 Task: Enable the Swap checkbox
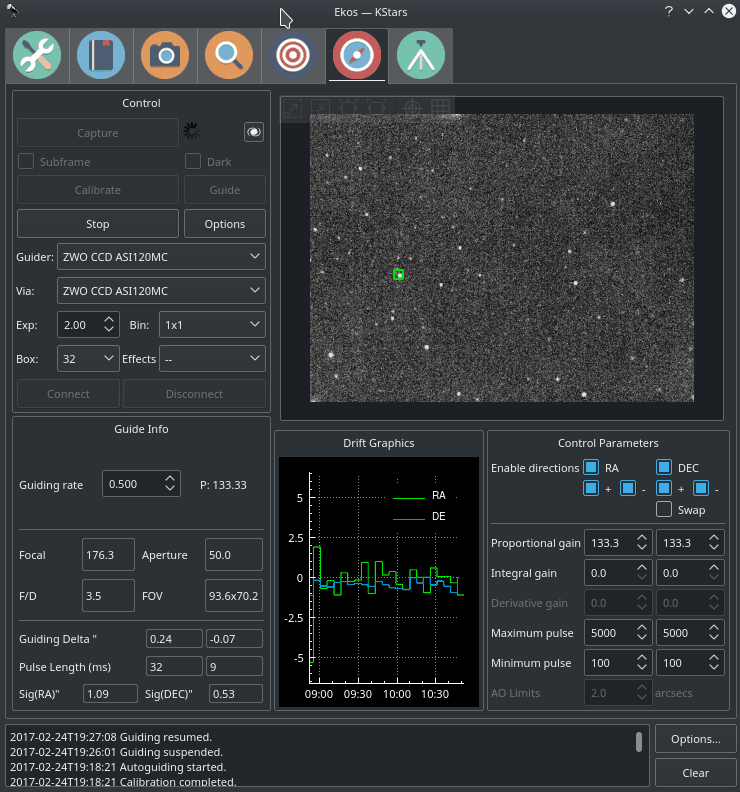click(x=664, y=510)
